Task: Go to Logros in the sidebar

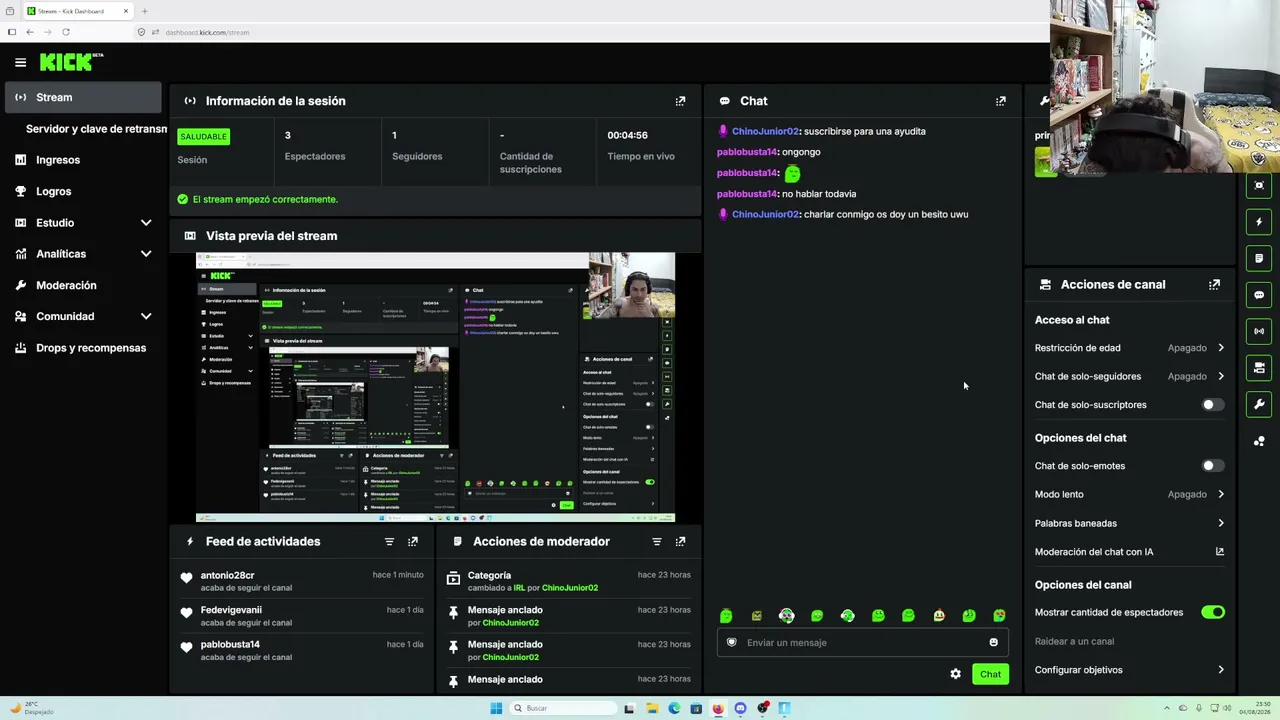Action: click(x=83, y=191)
